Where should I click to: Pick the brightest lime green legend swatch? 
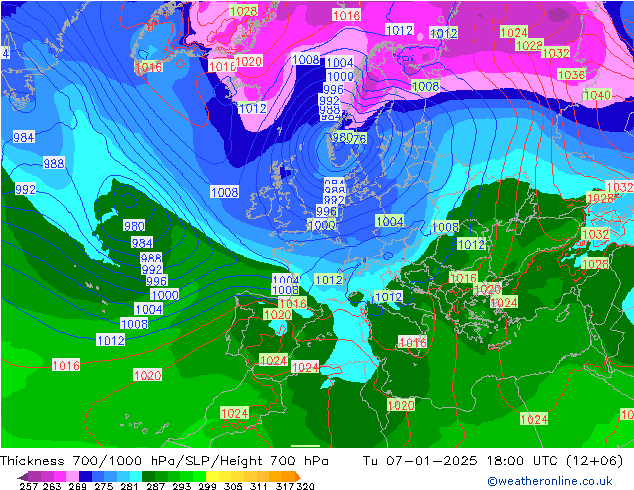(200, 476)
